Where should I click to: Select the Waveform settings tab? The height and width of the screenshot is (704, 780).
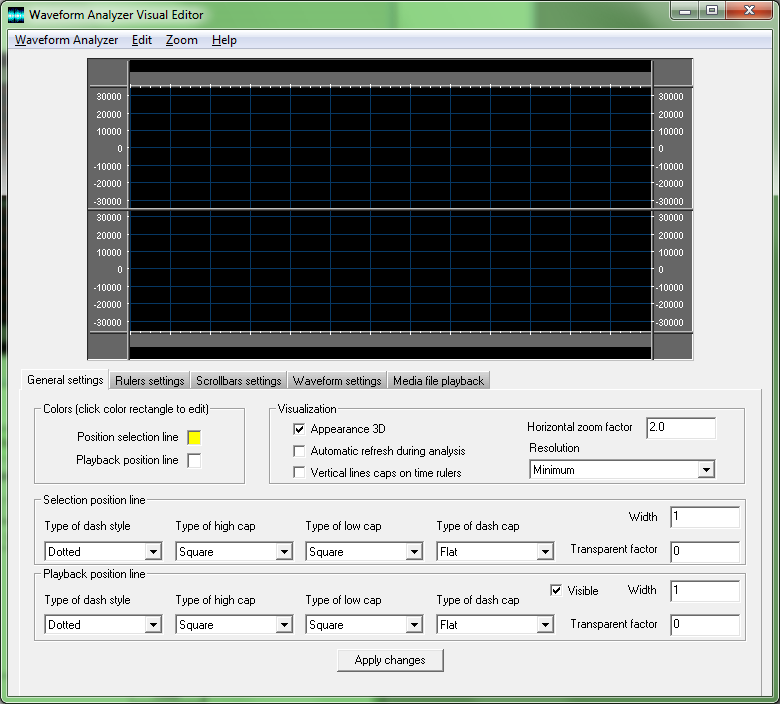click(x=337, y=381)
